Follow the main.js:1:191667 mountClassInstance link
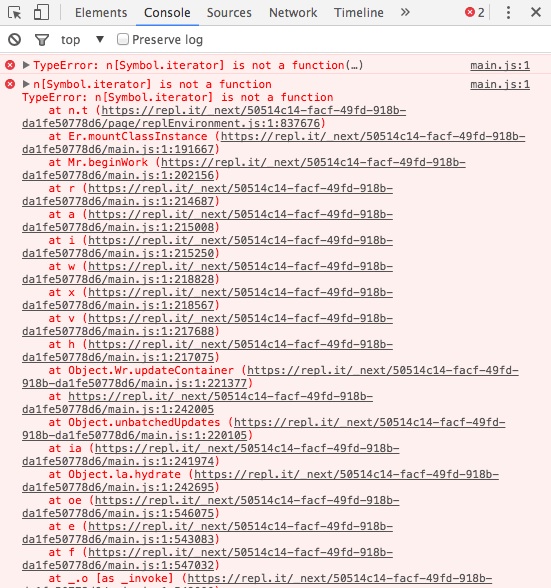 click(x=273, y=142)
